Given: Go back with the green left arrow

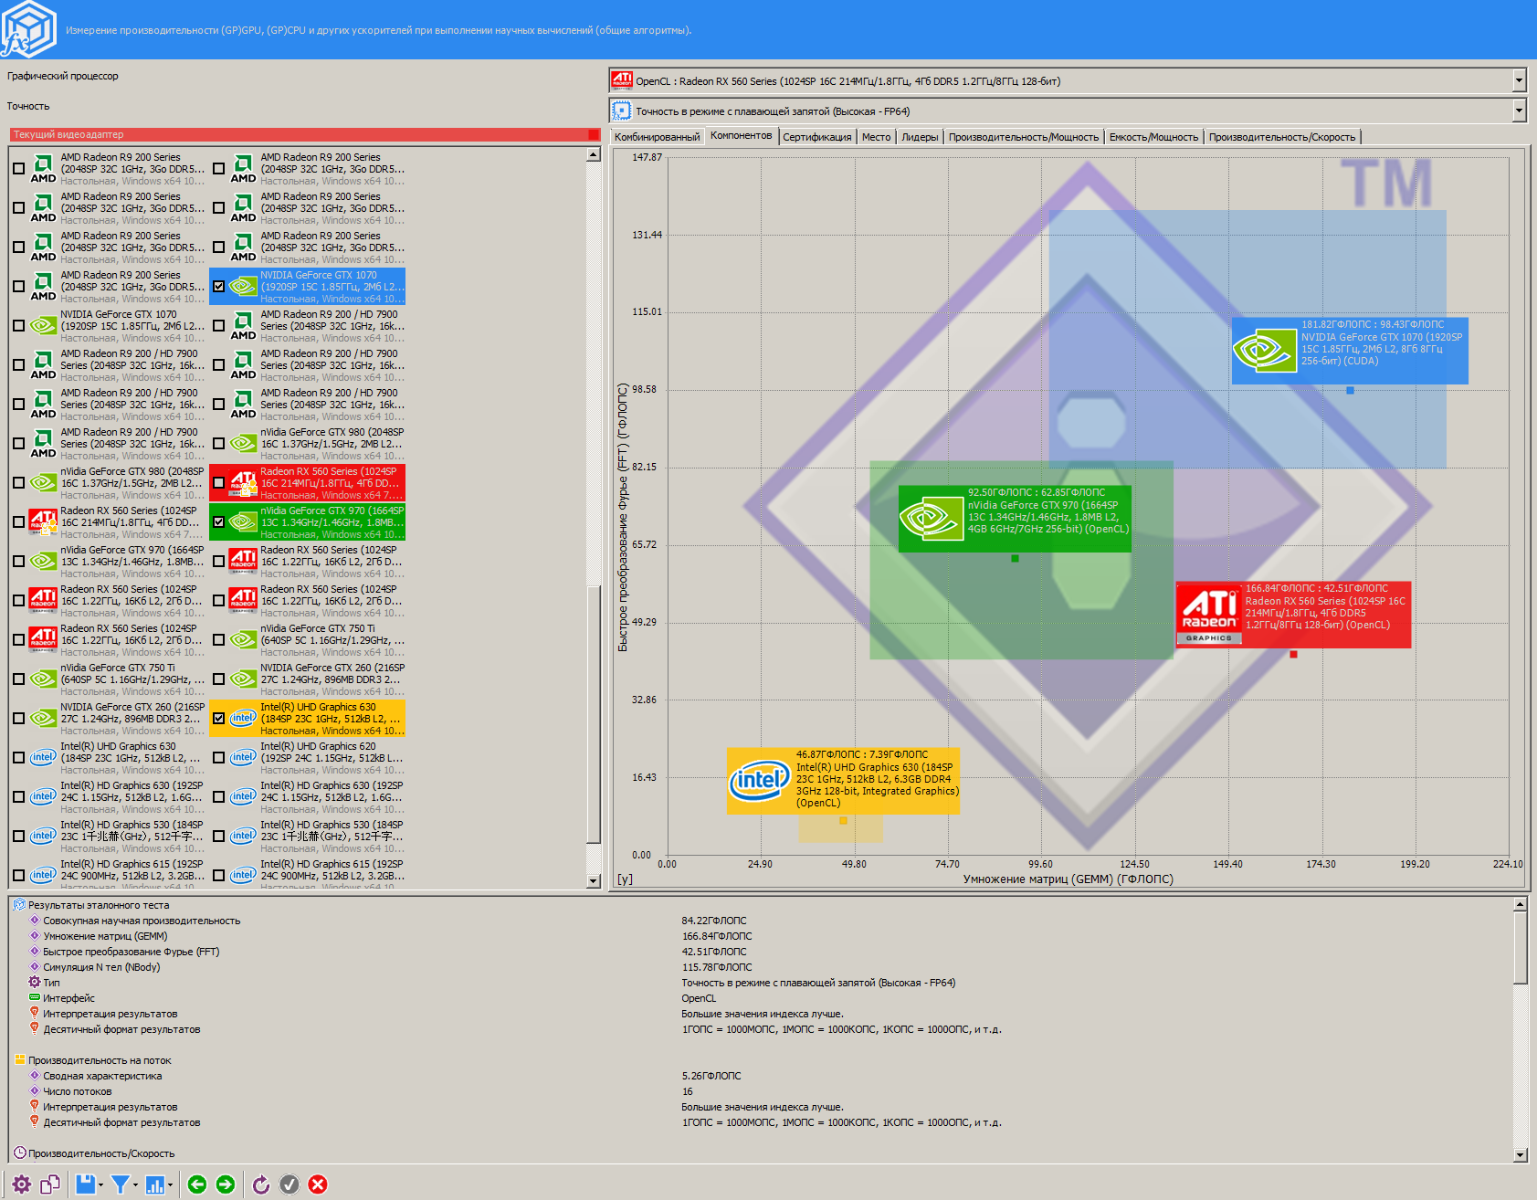Looking at the screenshot, I should tap(197, 1185).
